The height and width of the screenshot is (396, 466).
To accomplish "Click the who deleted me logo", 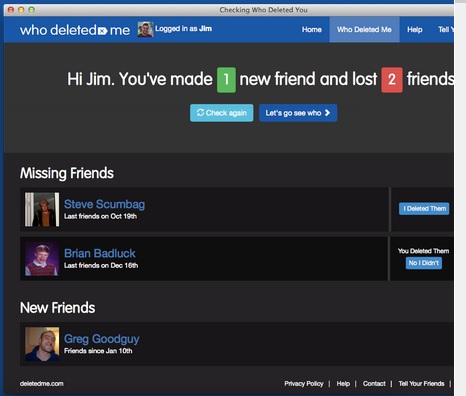I will click(75, 30).
